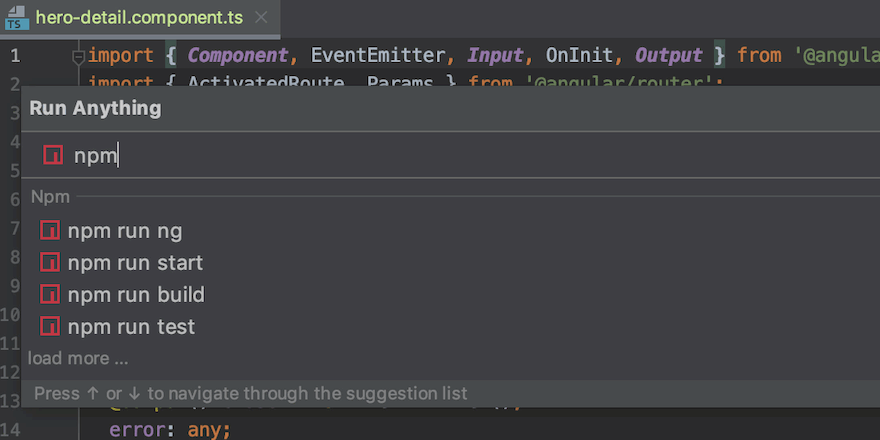Select the npm run ng suggestion
Viewport: 880px width, 440px height.
coord(451,231)
